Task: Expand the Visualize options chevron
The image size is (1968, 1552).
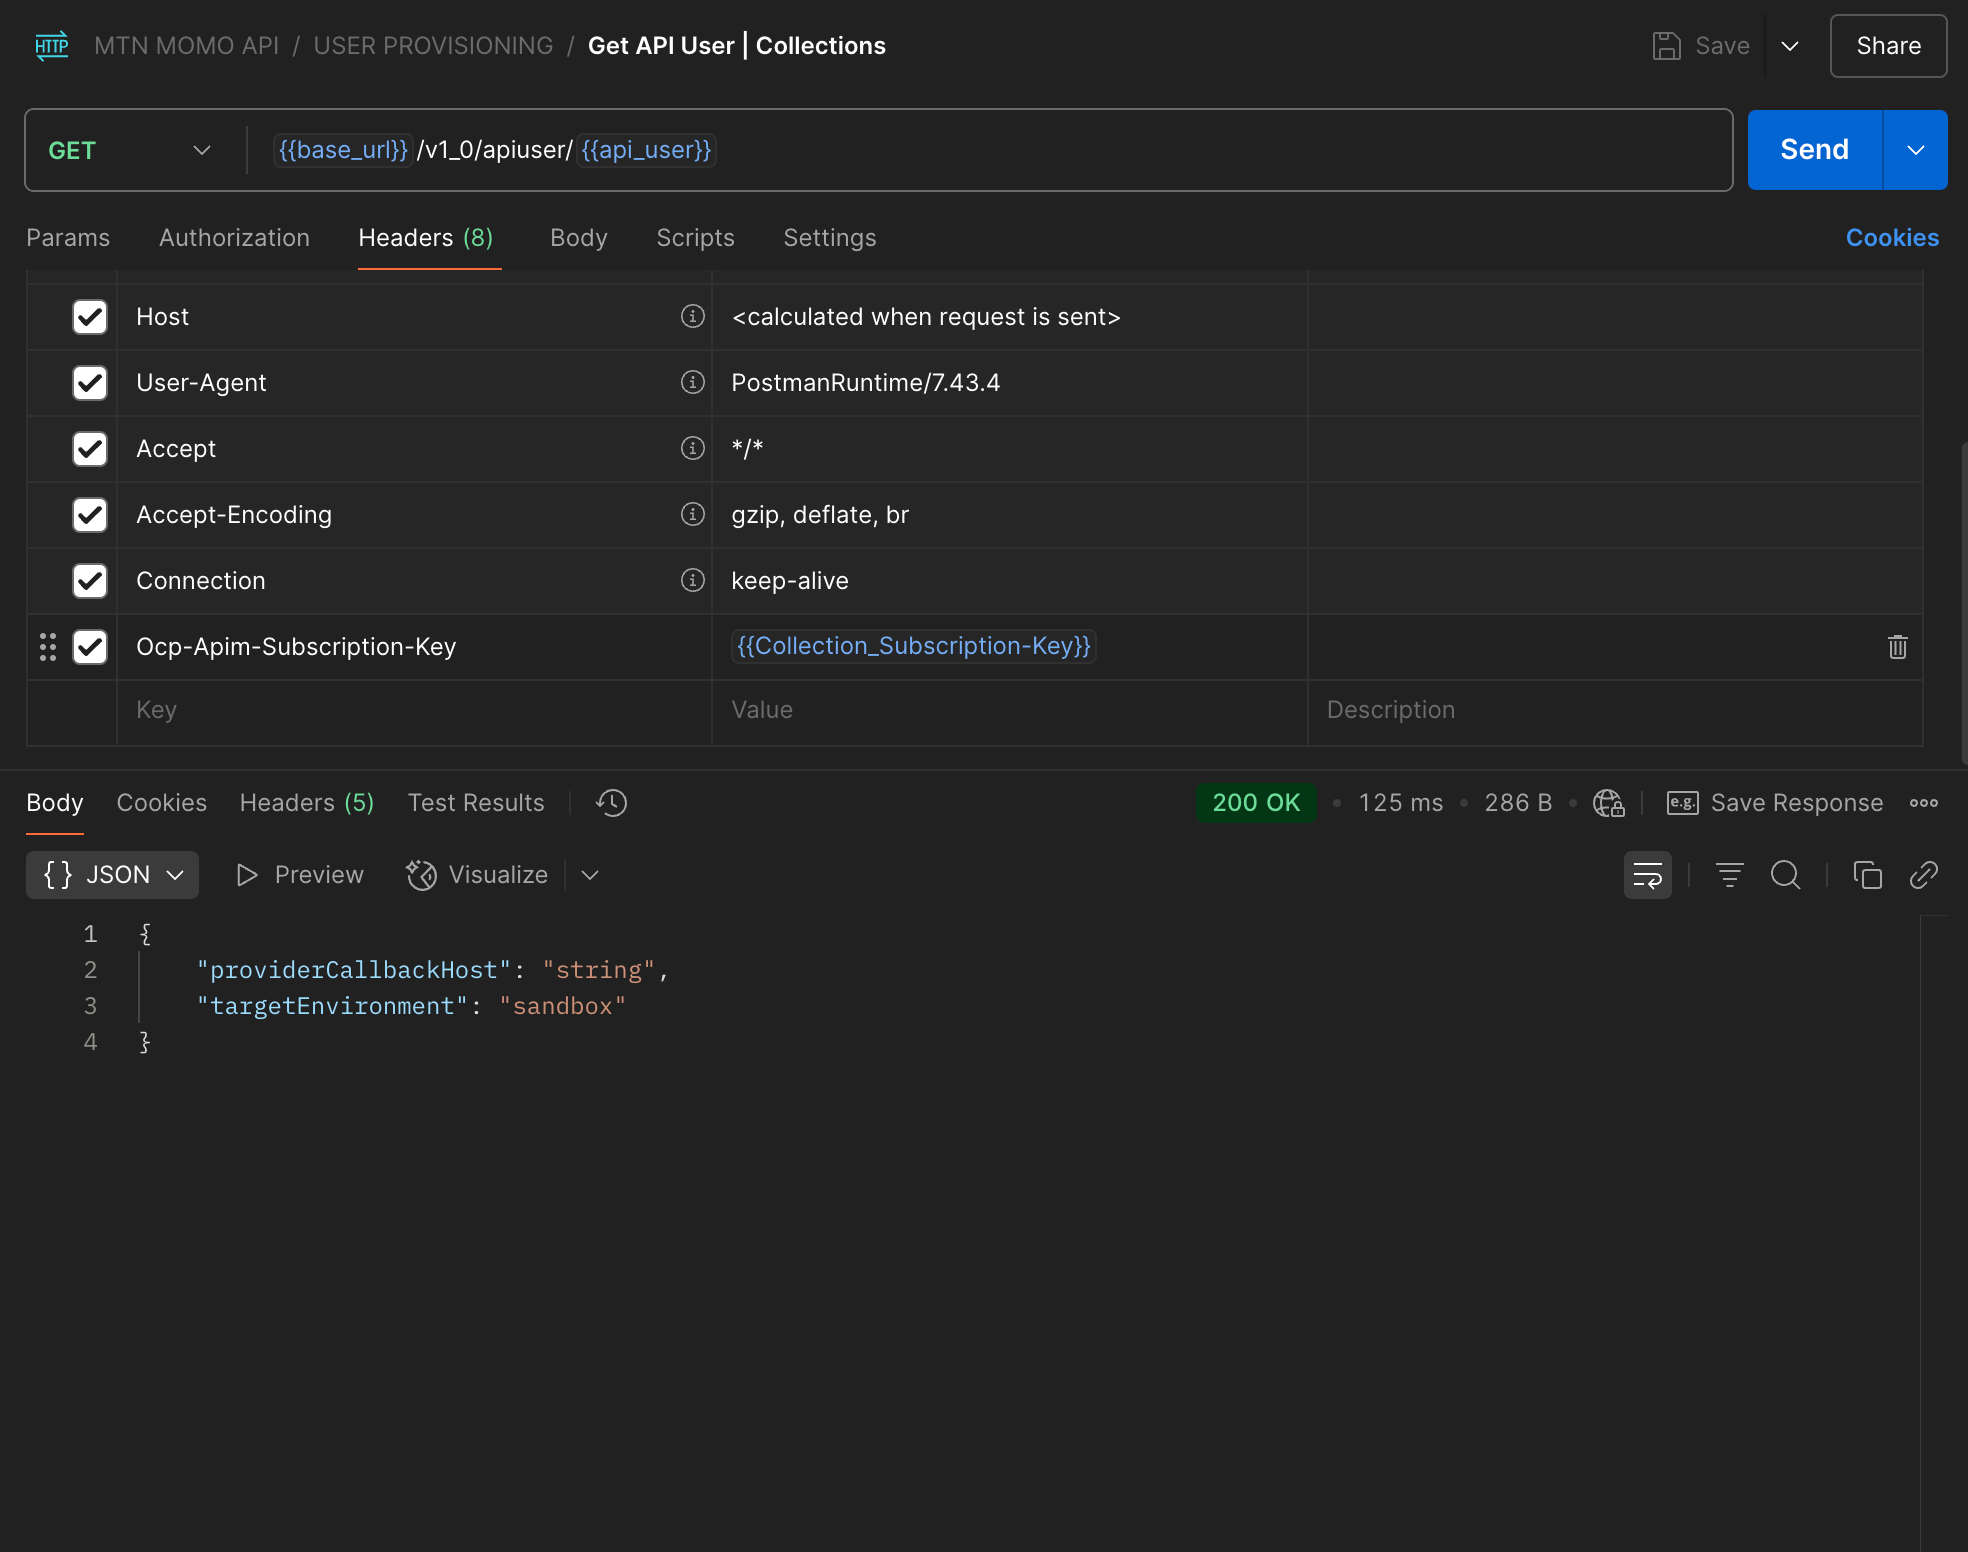Action: tap(590, 875)
